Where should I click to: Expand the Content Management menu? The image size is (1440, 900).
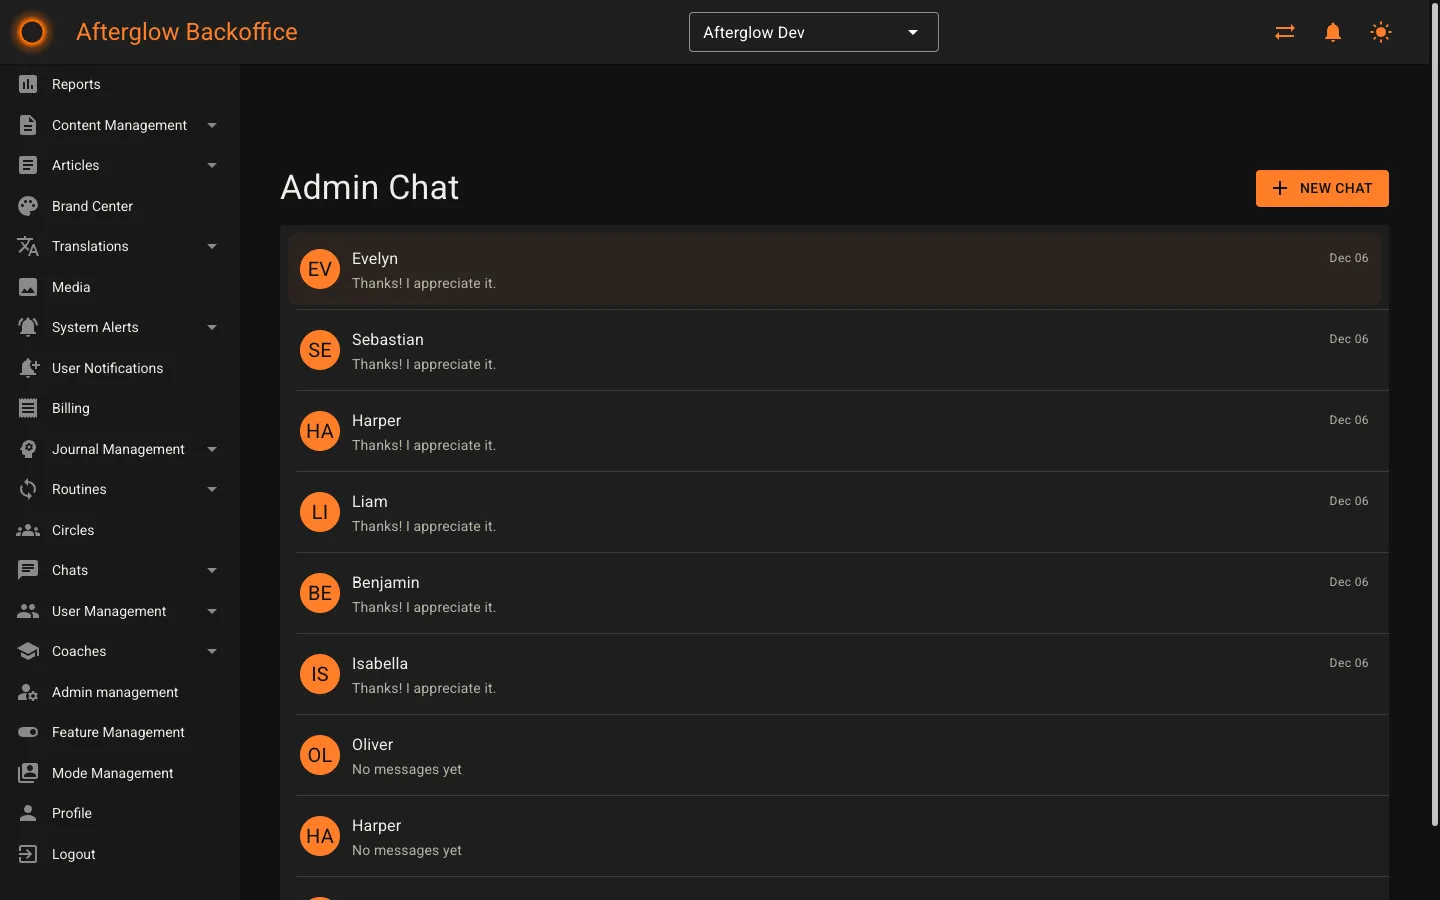(120, 125)
